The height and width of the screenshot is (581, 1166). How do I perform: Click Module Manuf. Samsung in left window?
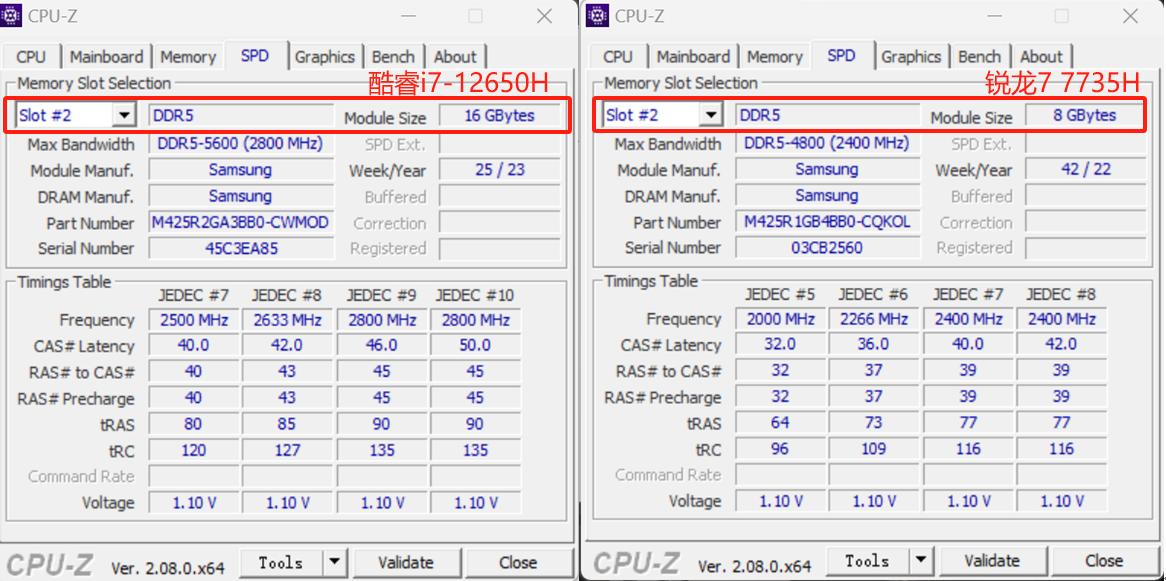tap(241, 170)
